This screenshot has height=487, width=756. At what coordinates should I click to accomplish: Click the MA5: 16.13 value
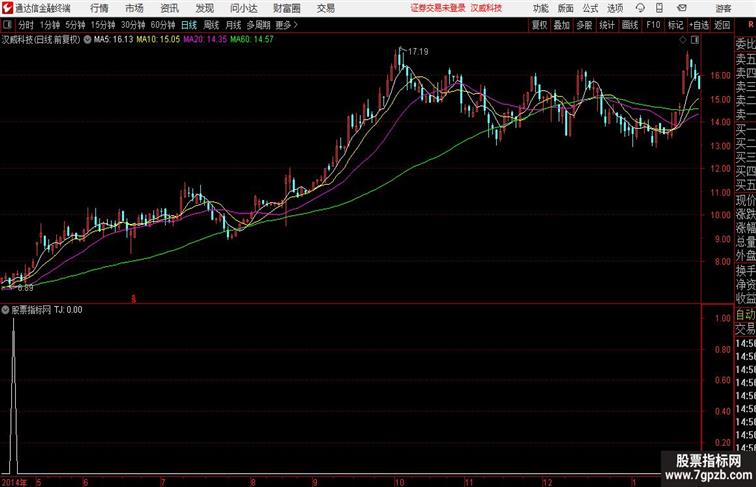point(113,40)
